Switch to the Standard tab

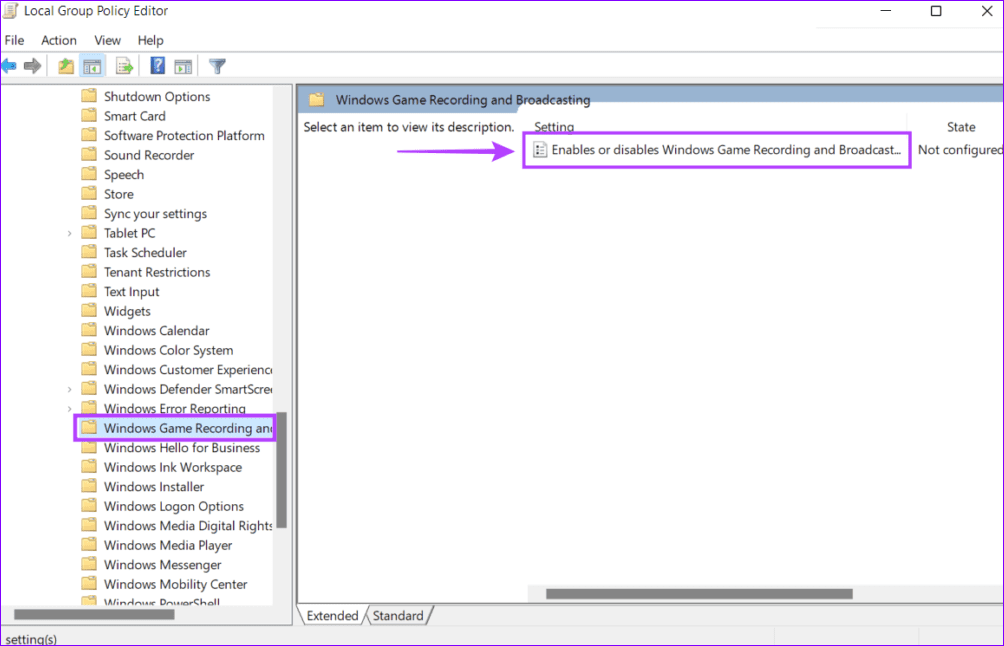pyautogui.click(x=398, y=615)
